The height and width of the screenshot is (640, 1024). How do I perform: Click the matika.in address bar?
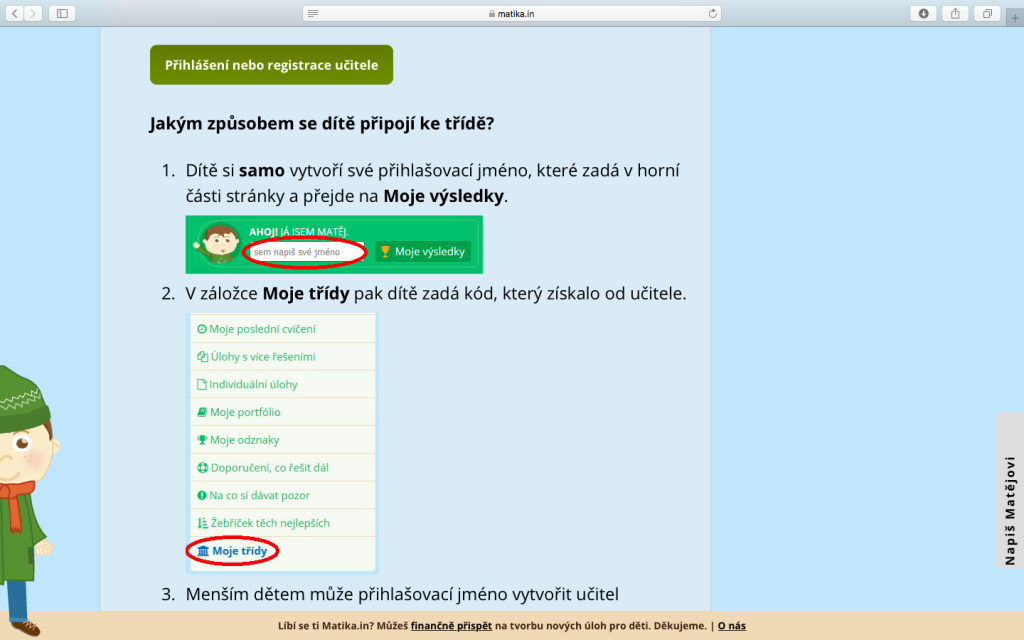pyautogui.click(x=512, y=13)
